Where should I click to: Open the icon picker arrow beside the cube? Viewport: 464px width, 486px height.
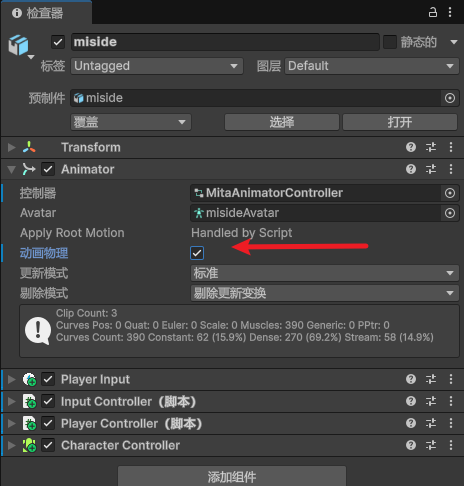point(31,57)
